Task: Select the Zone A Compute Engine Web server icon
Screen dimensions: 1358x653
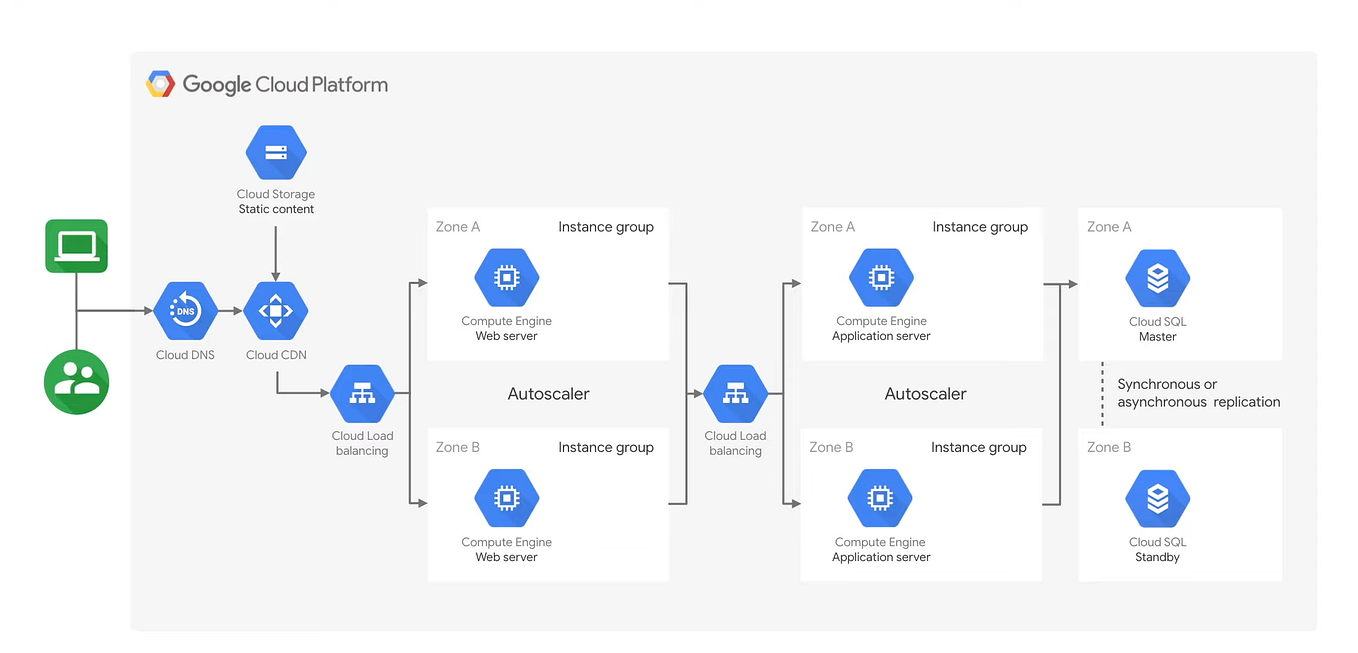Action: pos(507,277)
